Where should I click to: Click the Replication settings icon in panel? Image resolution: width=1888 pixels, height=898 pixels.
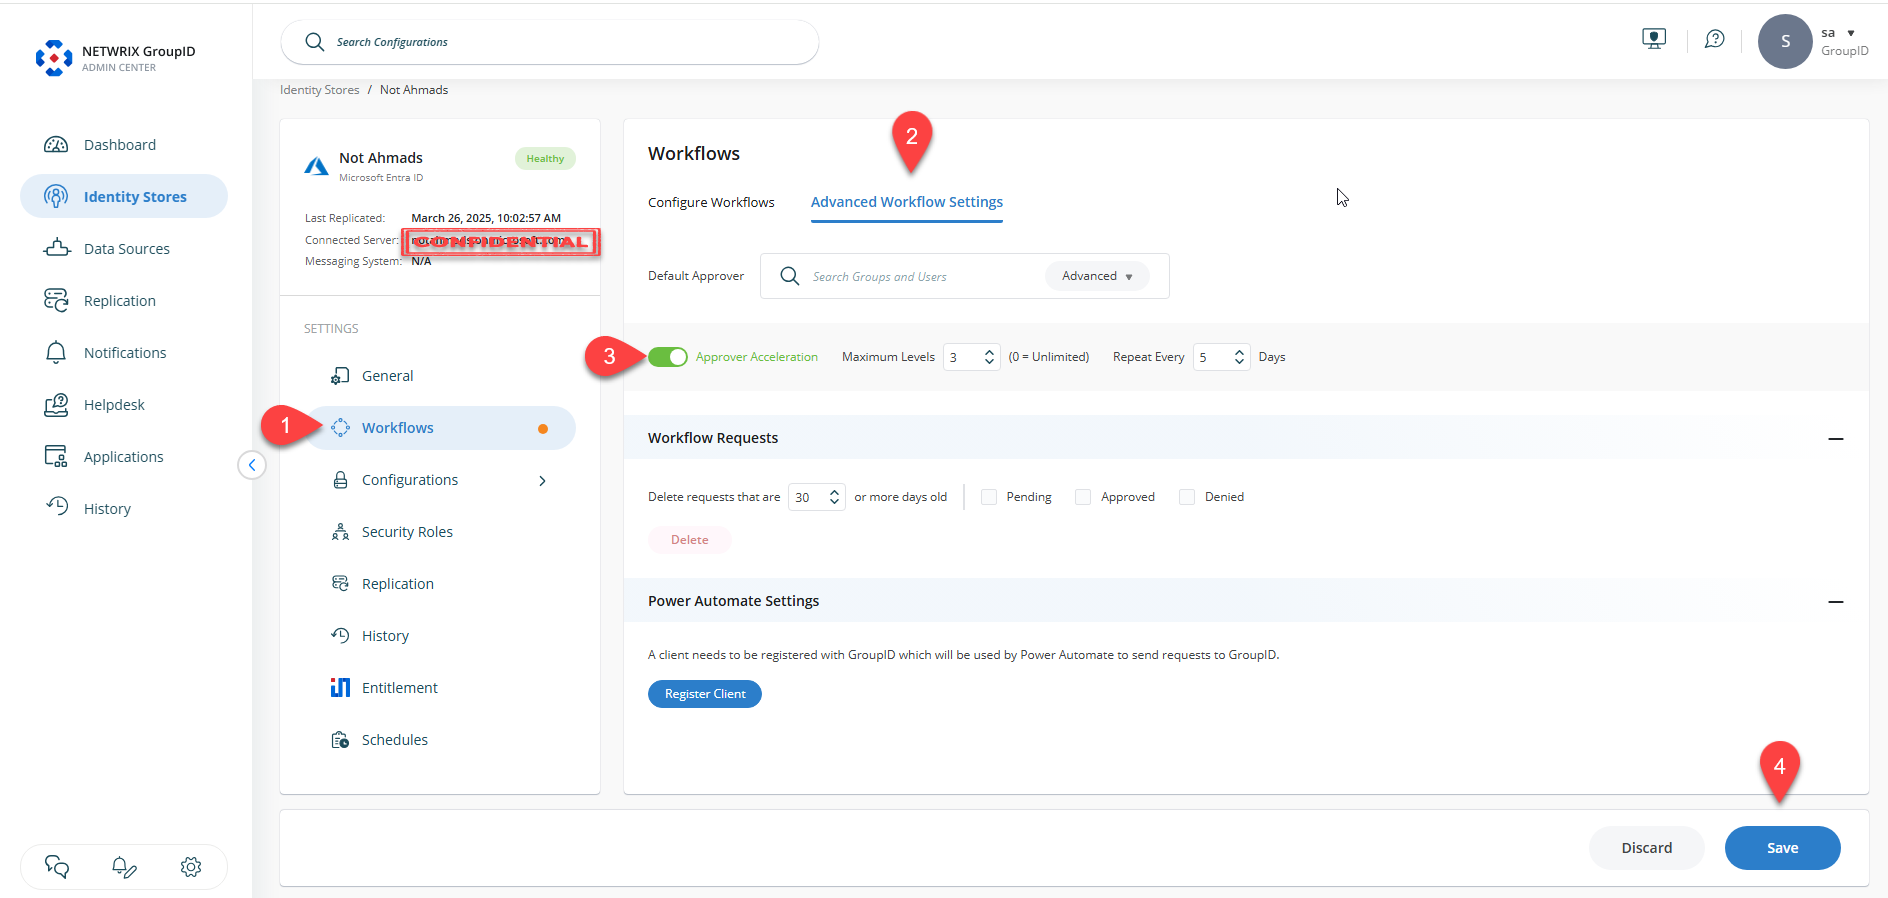[340, 583]
